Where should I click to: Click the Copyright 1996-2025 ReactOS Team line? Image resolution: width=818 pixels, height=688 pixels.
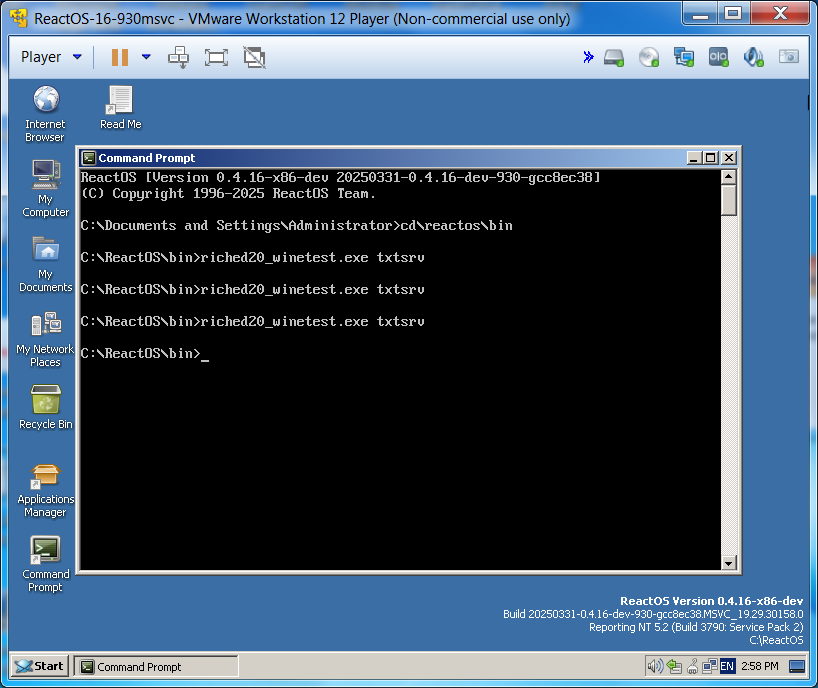[x=228, y=194]
